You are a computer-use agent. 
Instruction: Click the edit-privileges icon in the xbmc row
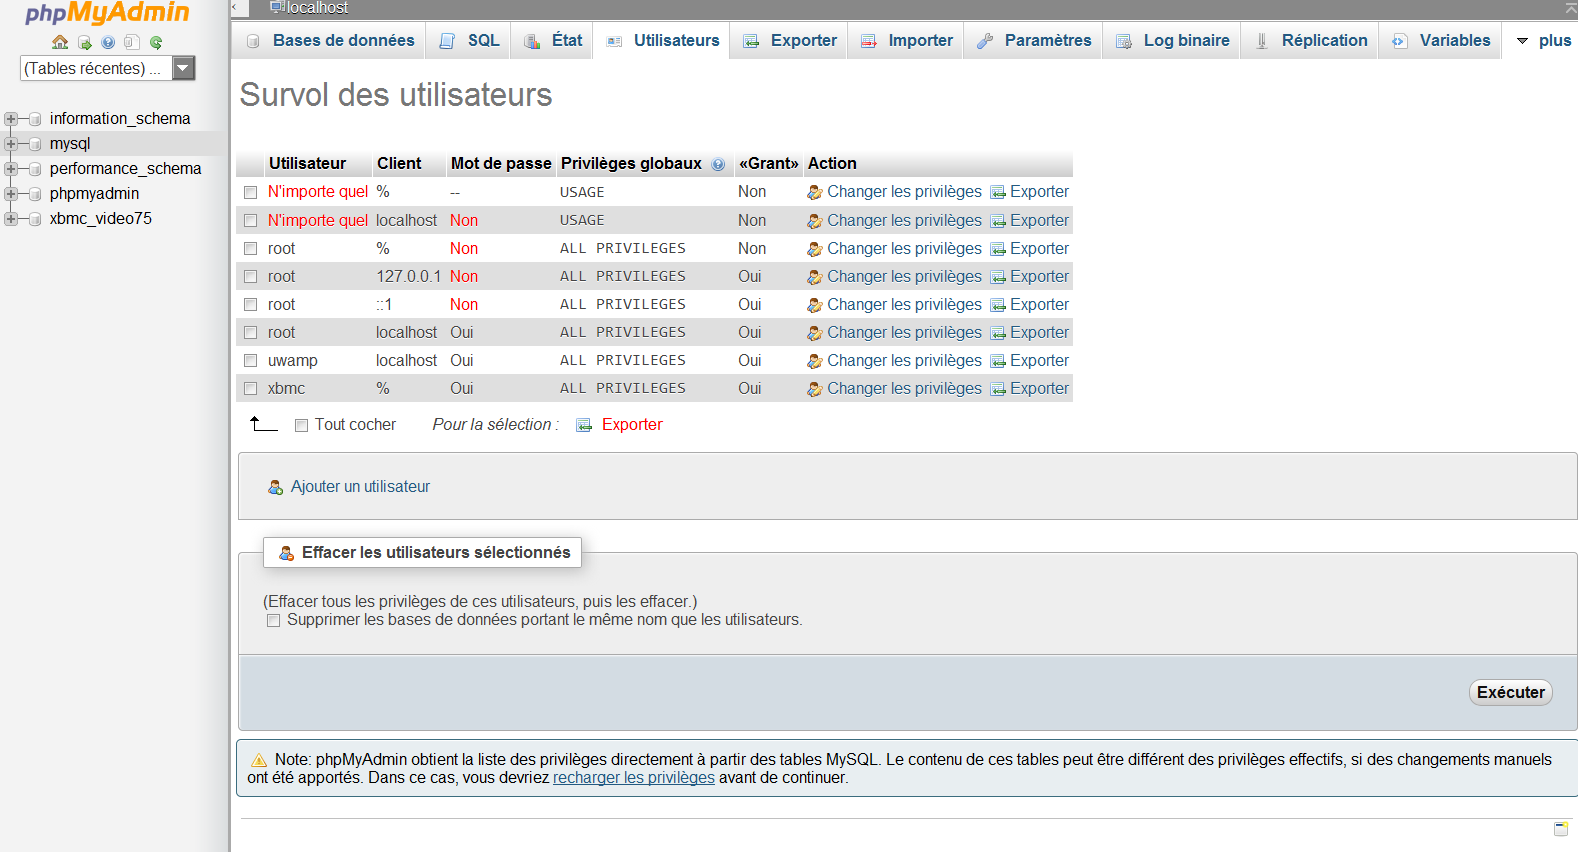(815, 389)
